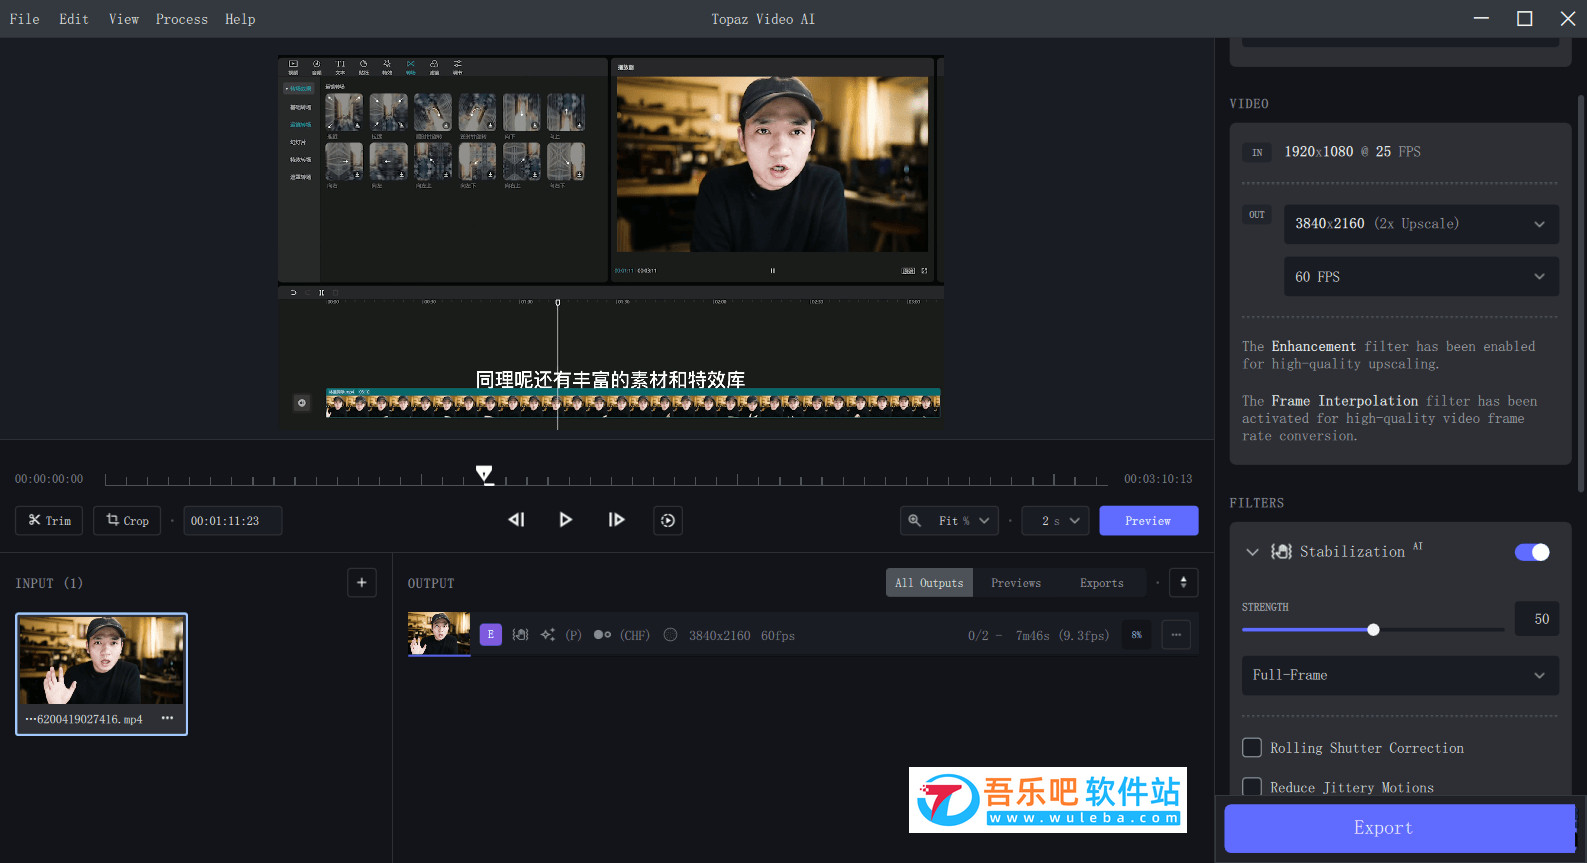Click the Trim scissors button
The height and width of the screenshot is (863, 1587).
click(x=49, y=520)
